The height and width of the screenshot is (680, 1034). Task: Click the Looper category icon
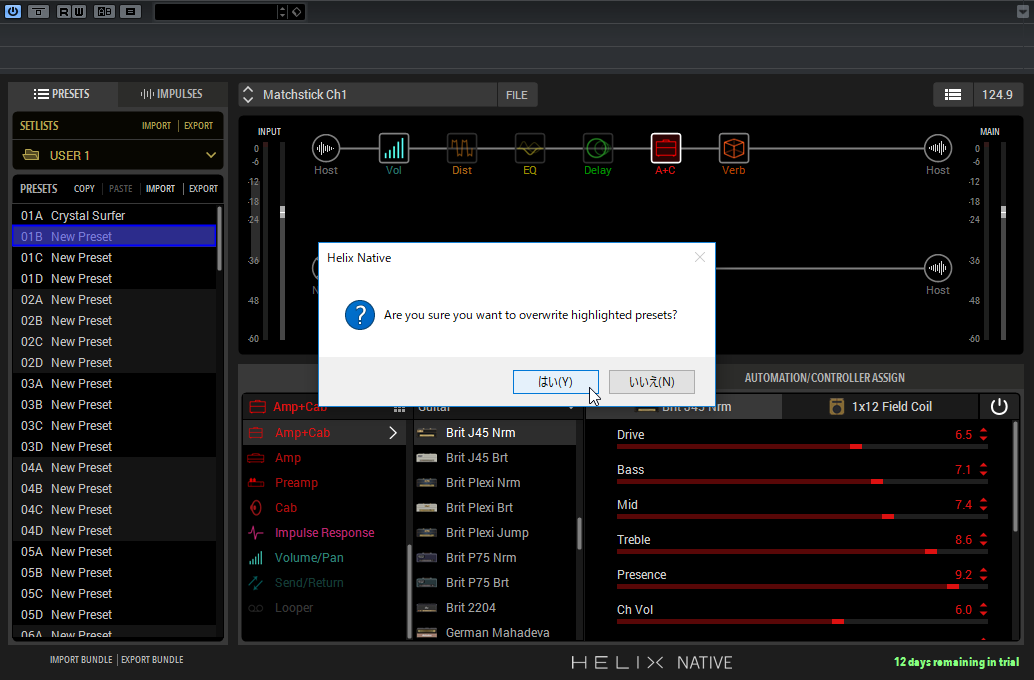[x=256, y=608]
